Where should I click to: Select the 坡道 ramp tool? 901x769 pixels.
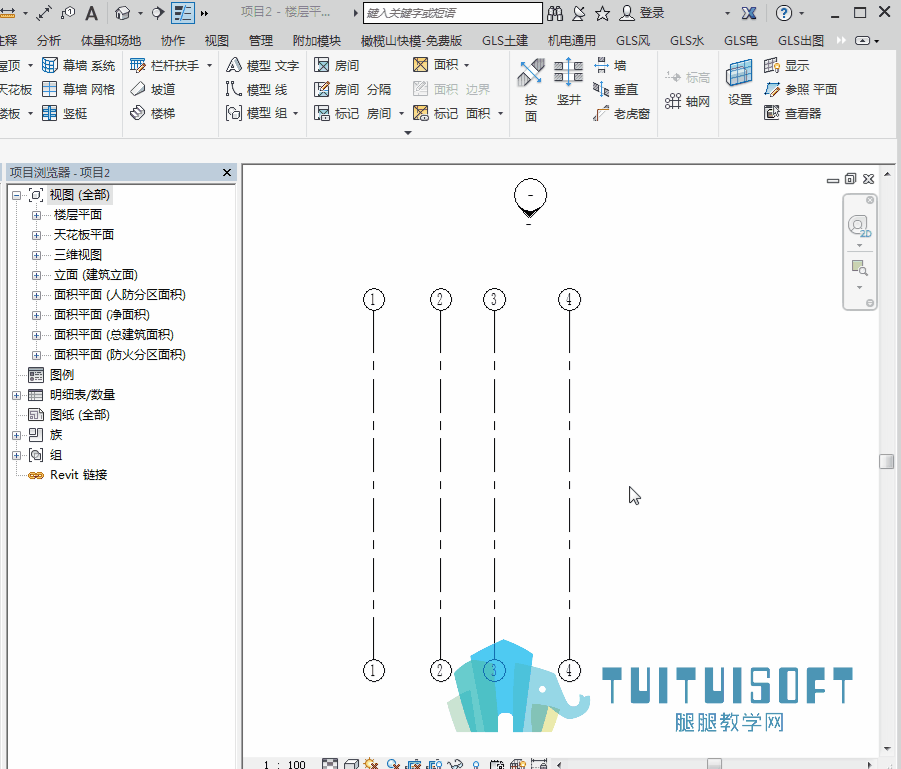click(153, 89)
